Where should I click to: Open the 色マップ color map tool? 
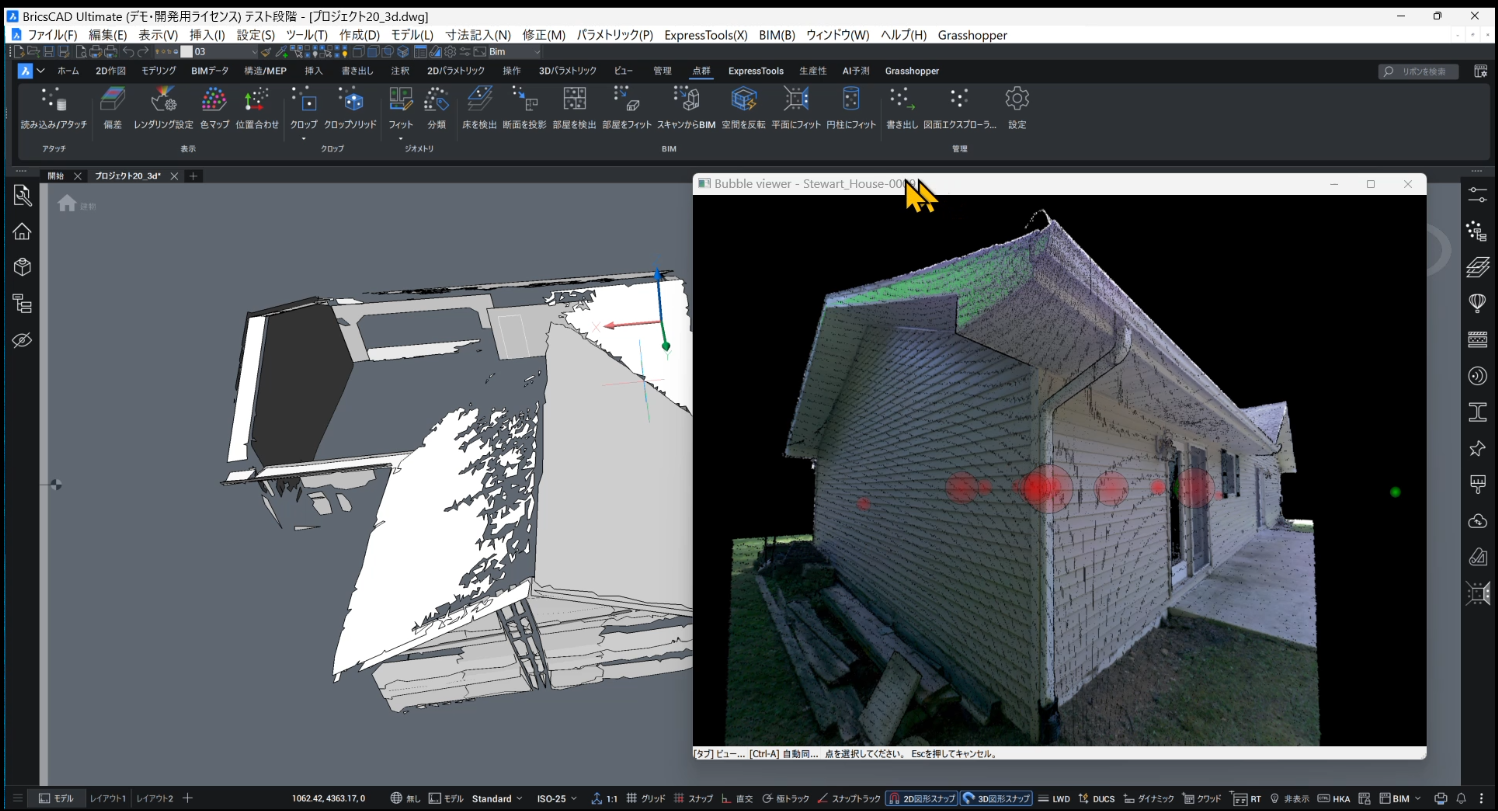coord(214,100)
